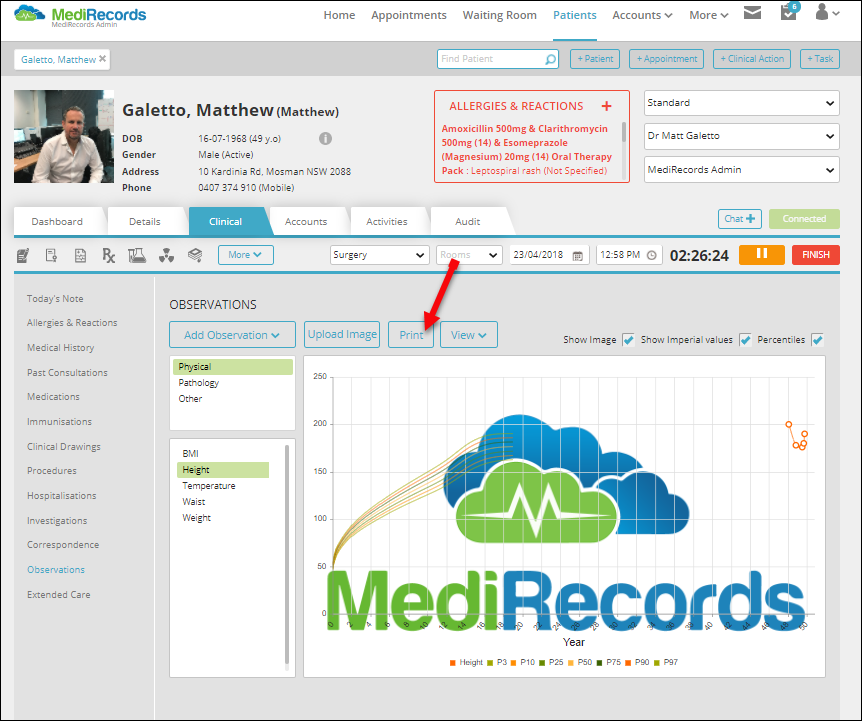Image resolution: width=862 pixels, height=721 pixels.
Task: Click the Connected status button
Action: [x=804, y=219]
